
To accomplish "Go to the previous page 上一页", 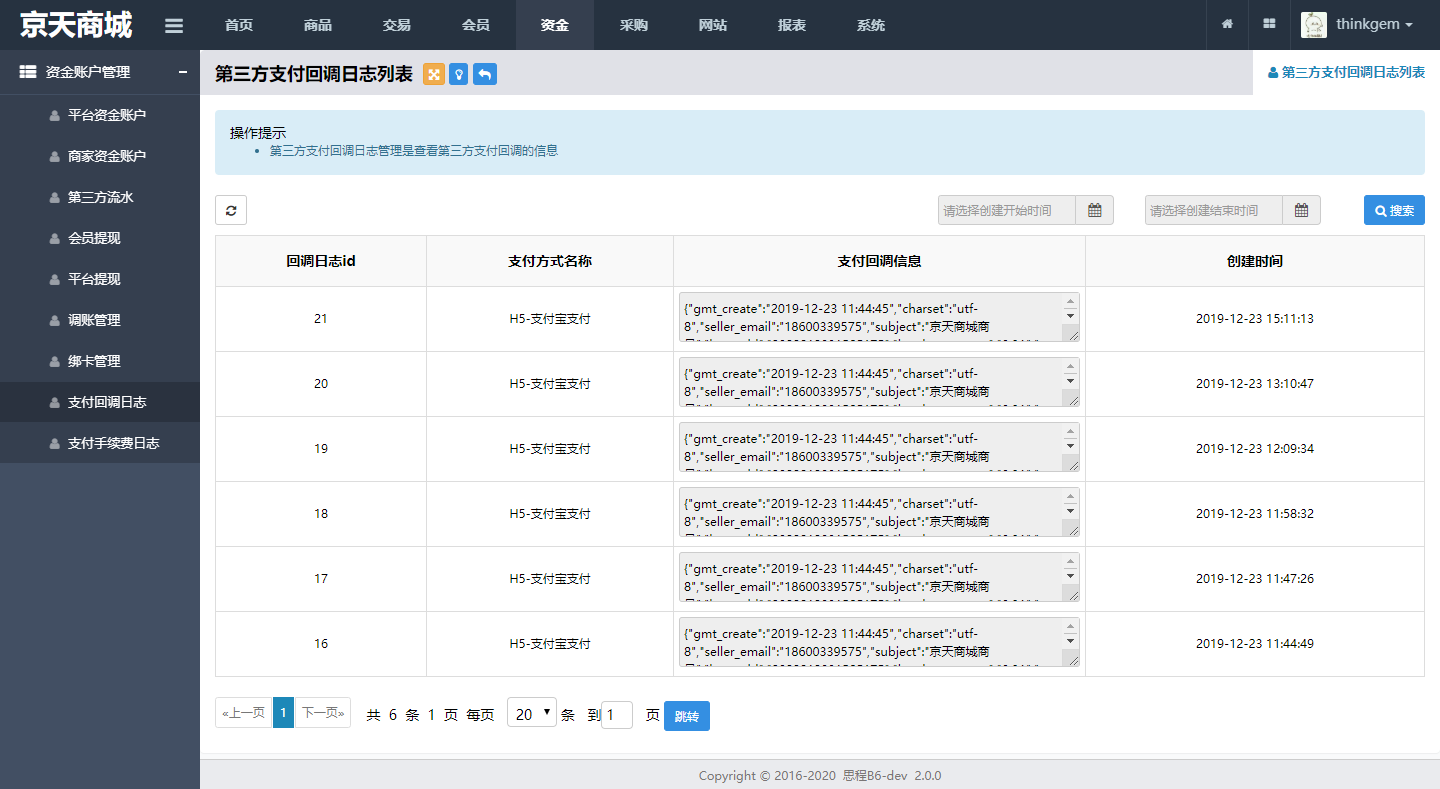I will click(x=243, y=712).
